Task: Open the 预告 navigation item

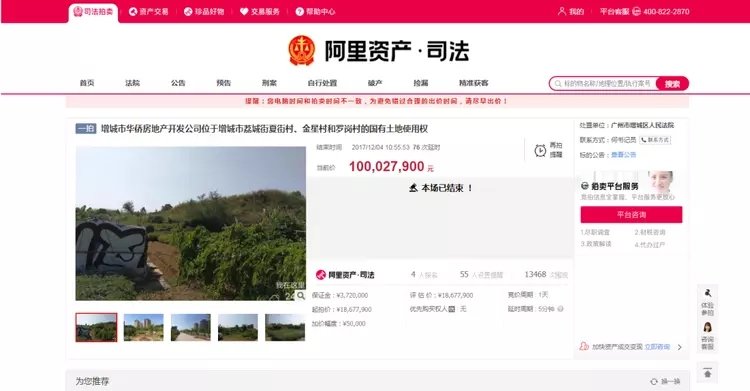Action: pyautogui.click(x=223, y=83)
